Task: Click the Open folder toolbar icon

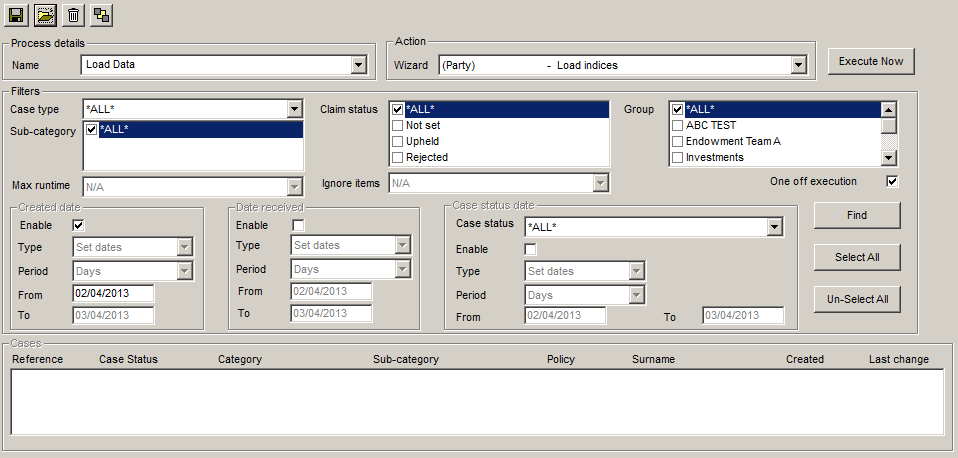Action: tap(45, 15)
